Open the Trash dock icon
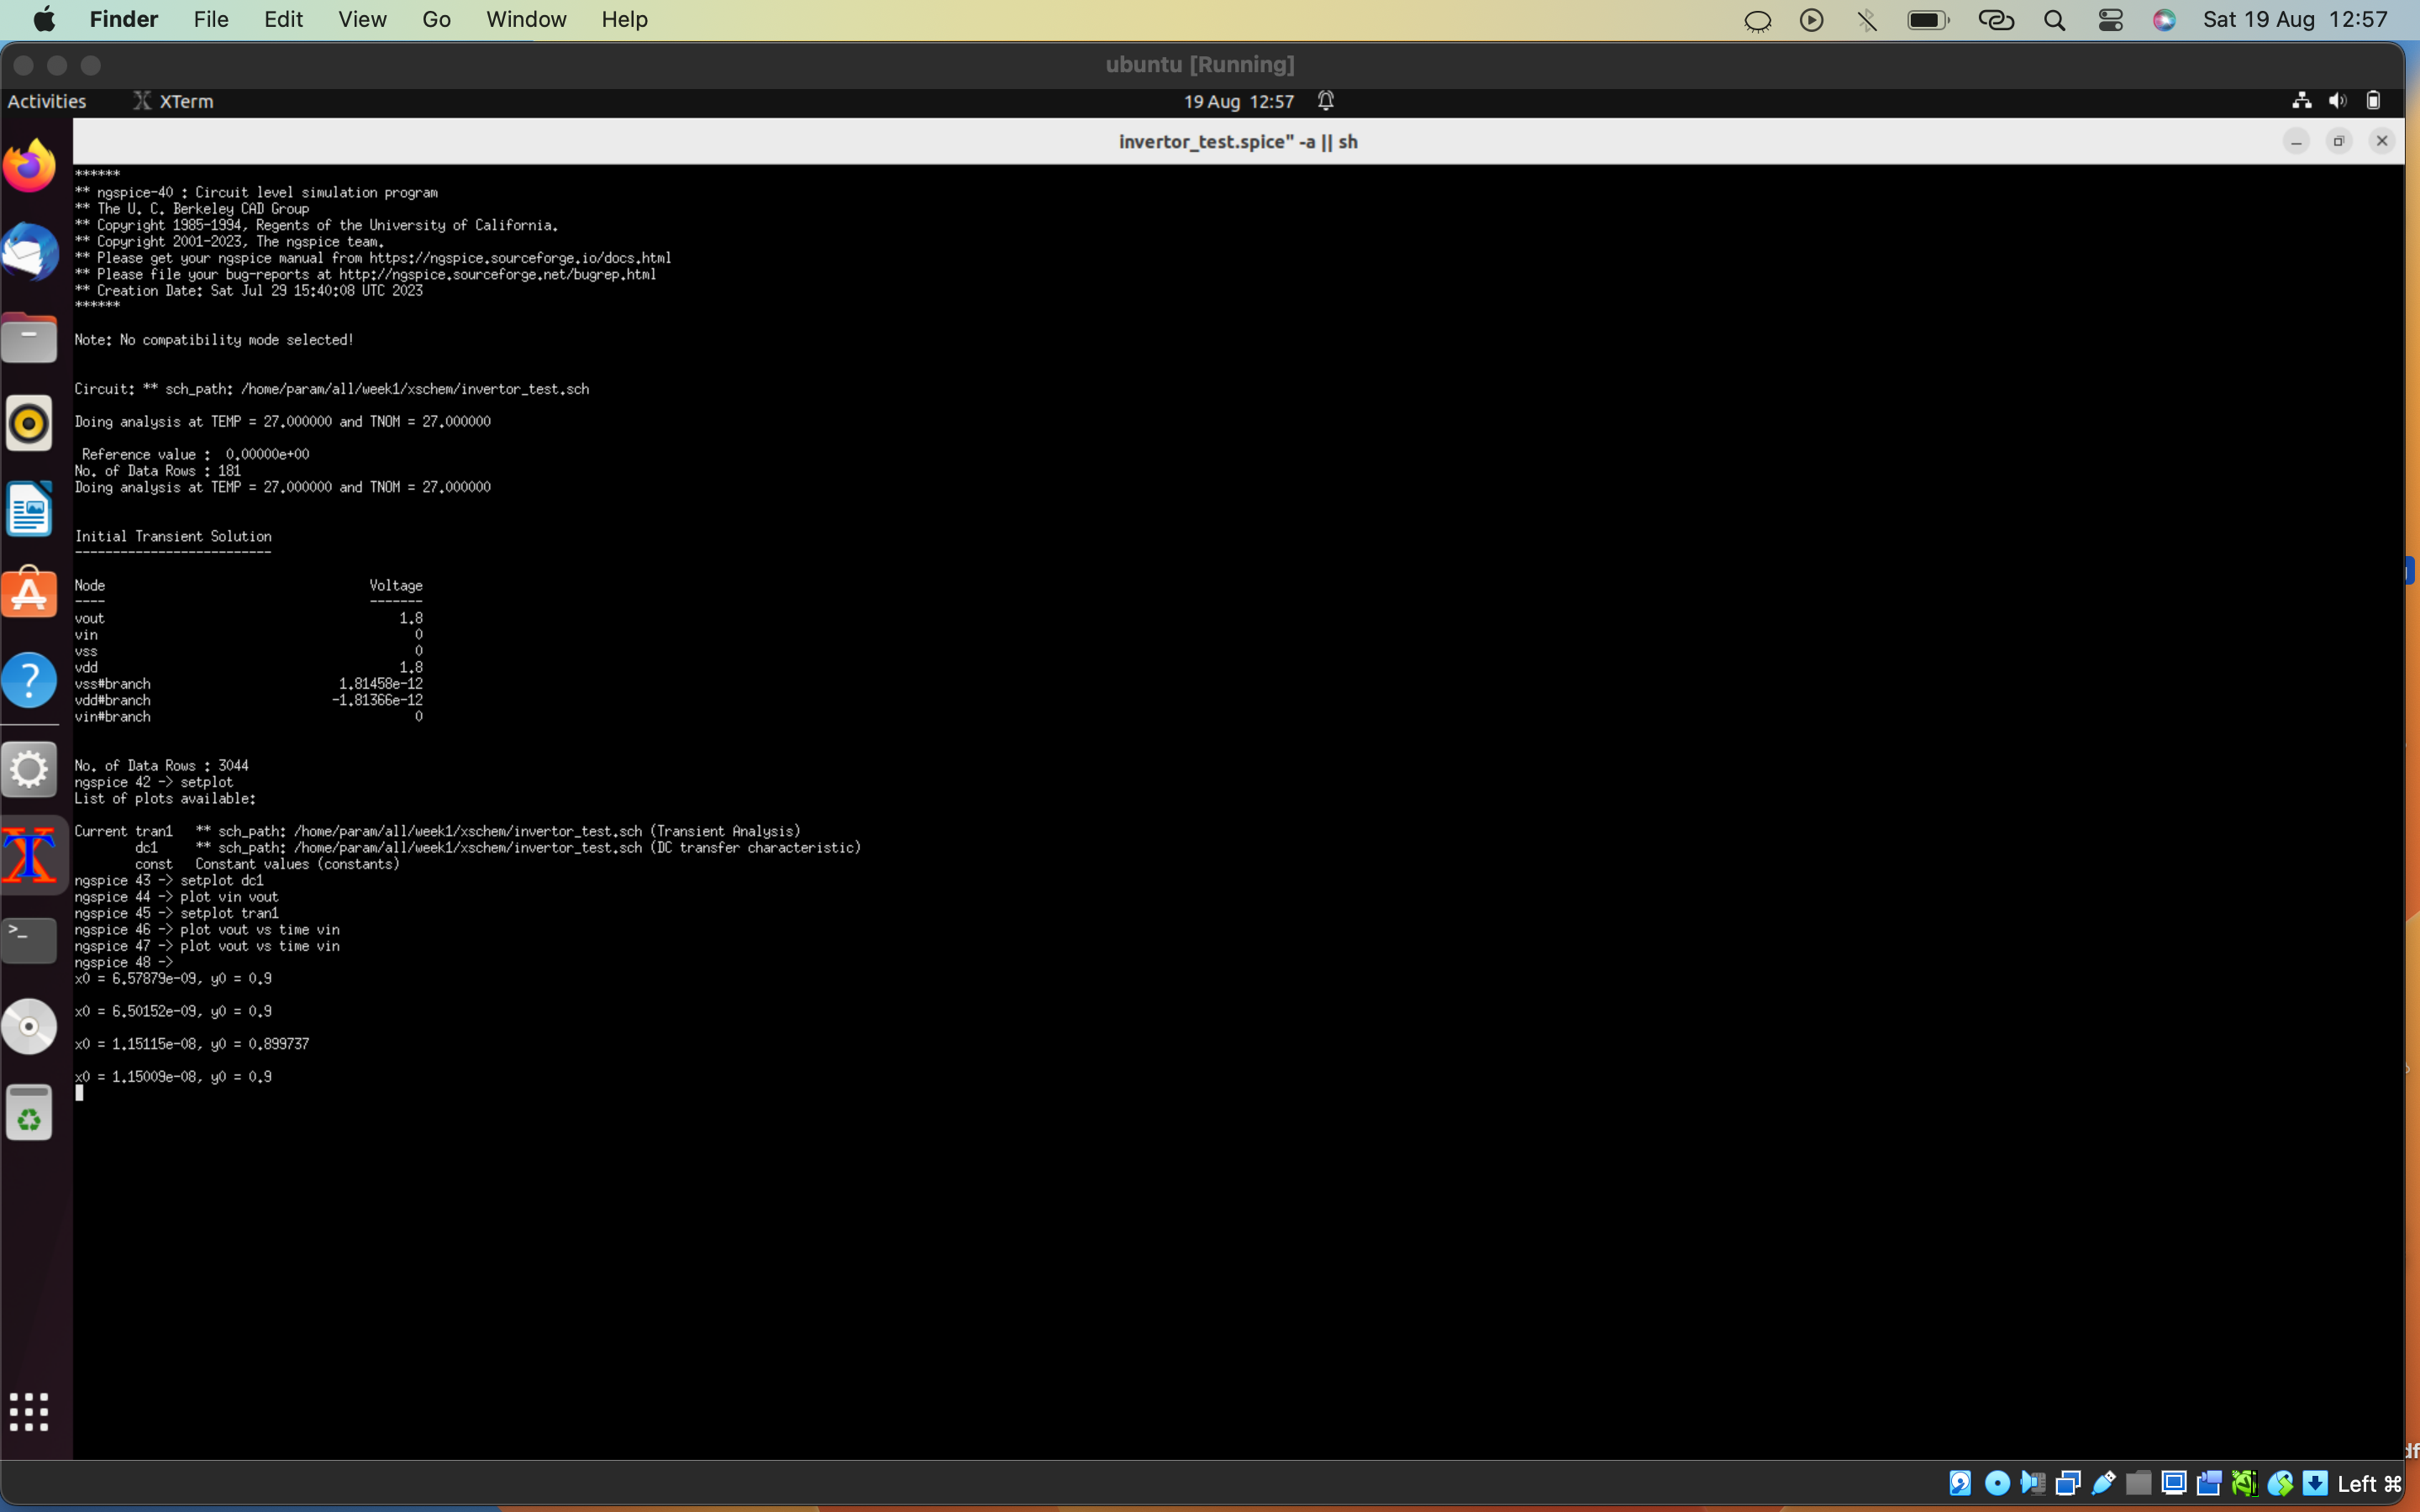 point(29,1113)
